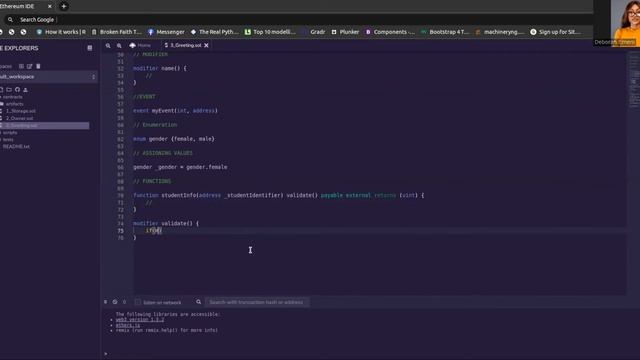Toggle the terminal panel collapse icon

105,302
